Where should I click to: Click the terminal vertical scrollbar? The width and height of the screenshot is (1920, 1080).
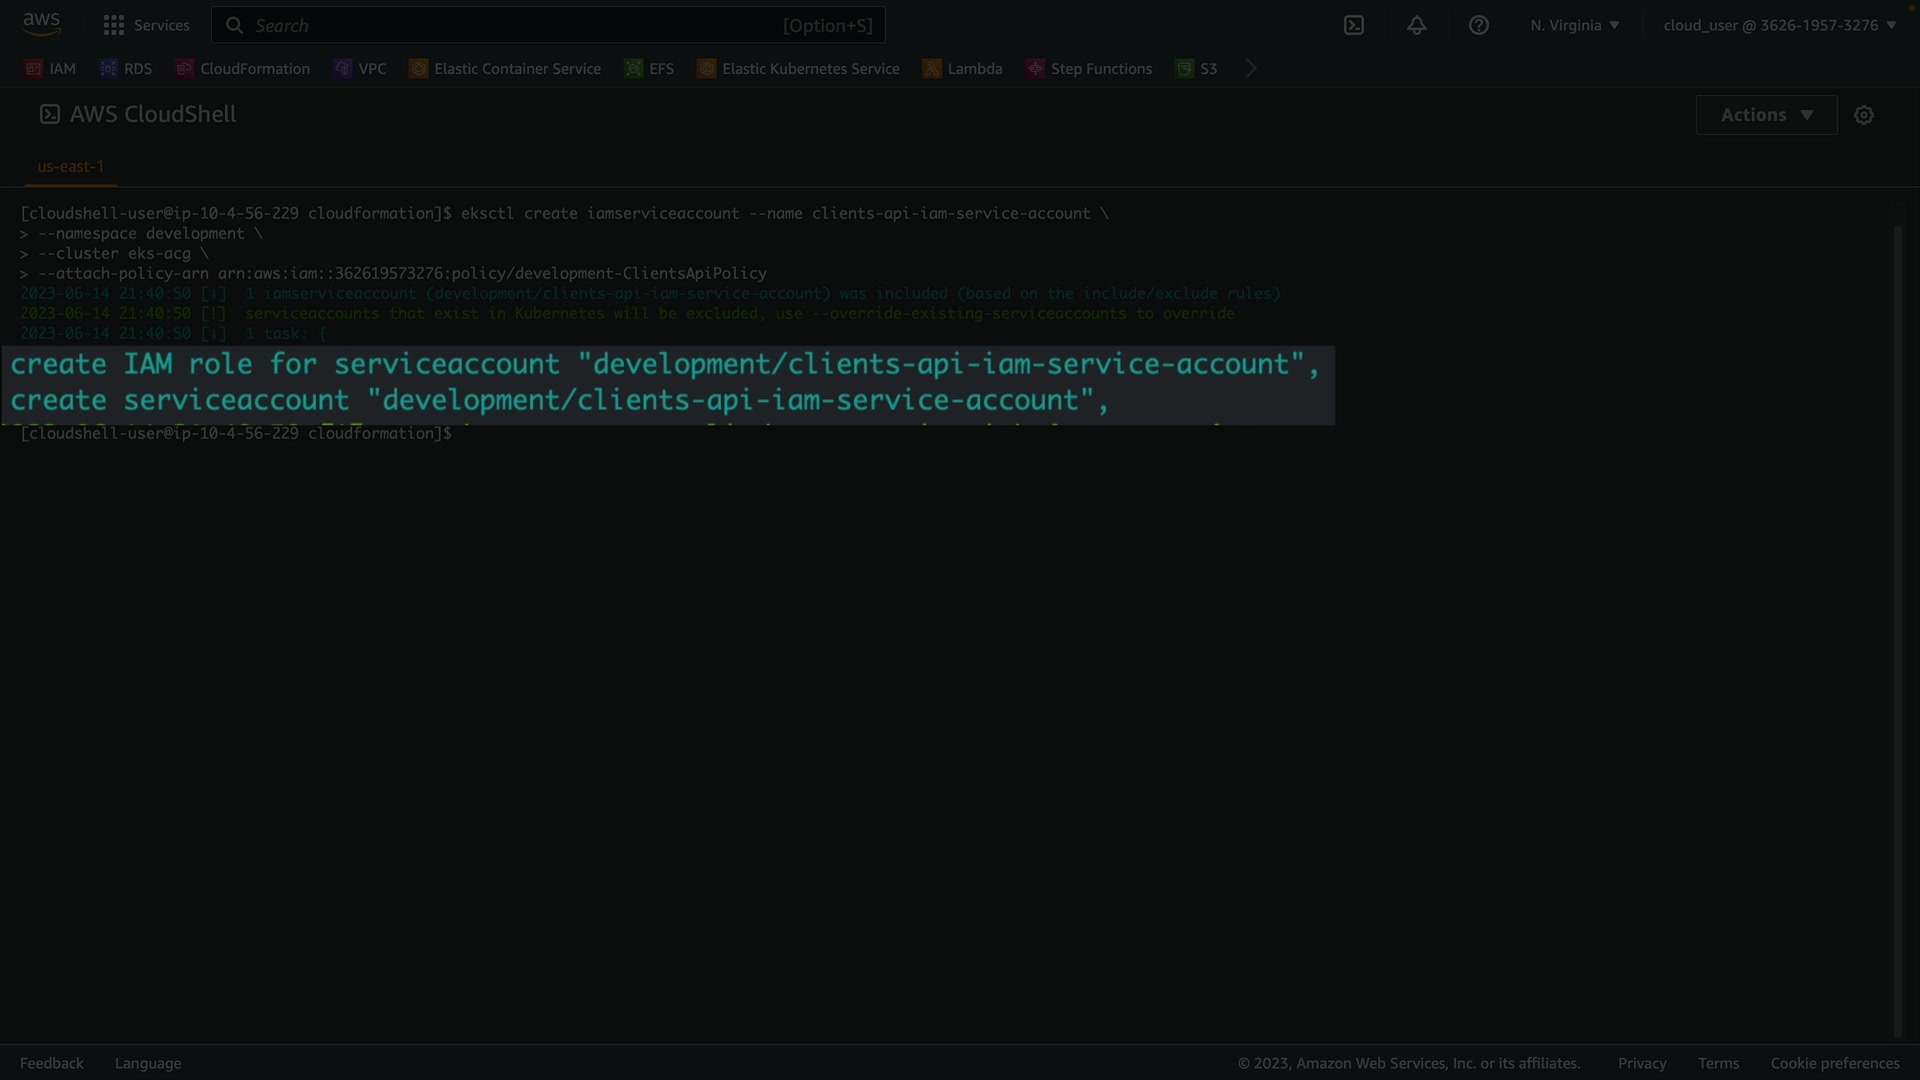[x=1897, y=630]
